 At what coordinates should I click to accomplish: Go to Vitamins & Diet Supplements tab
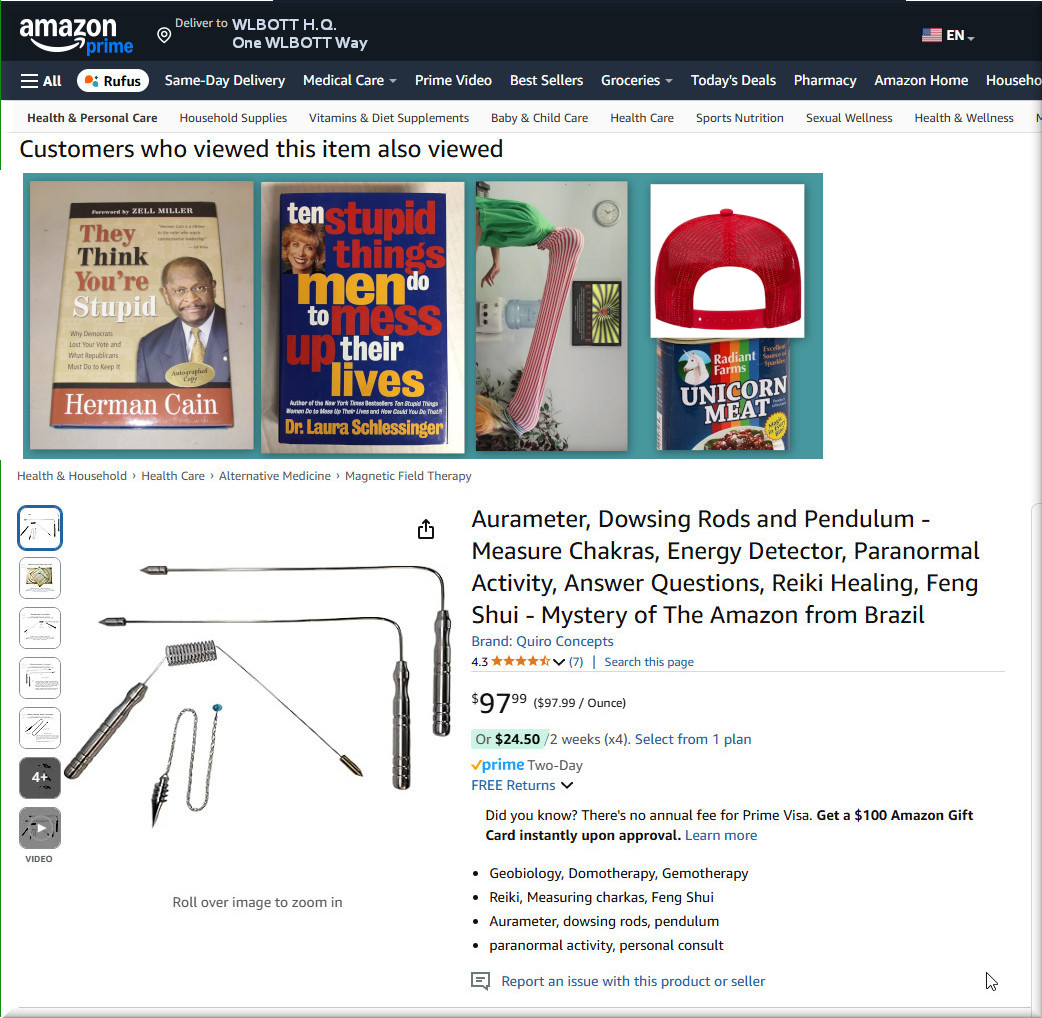[x=389, y=118]
